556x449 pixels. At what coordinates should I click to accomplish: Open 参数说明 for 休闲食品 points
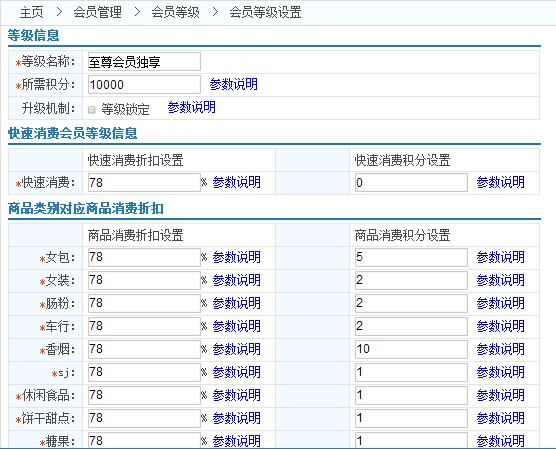(x=501, y=395)
